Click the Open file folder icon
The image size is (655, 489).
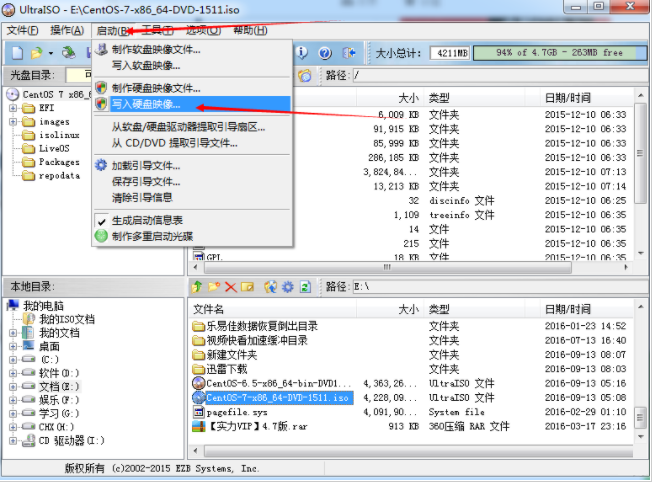(36, 53)
